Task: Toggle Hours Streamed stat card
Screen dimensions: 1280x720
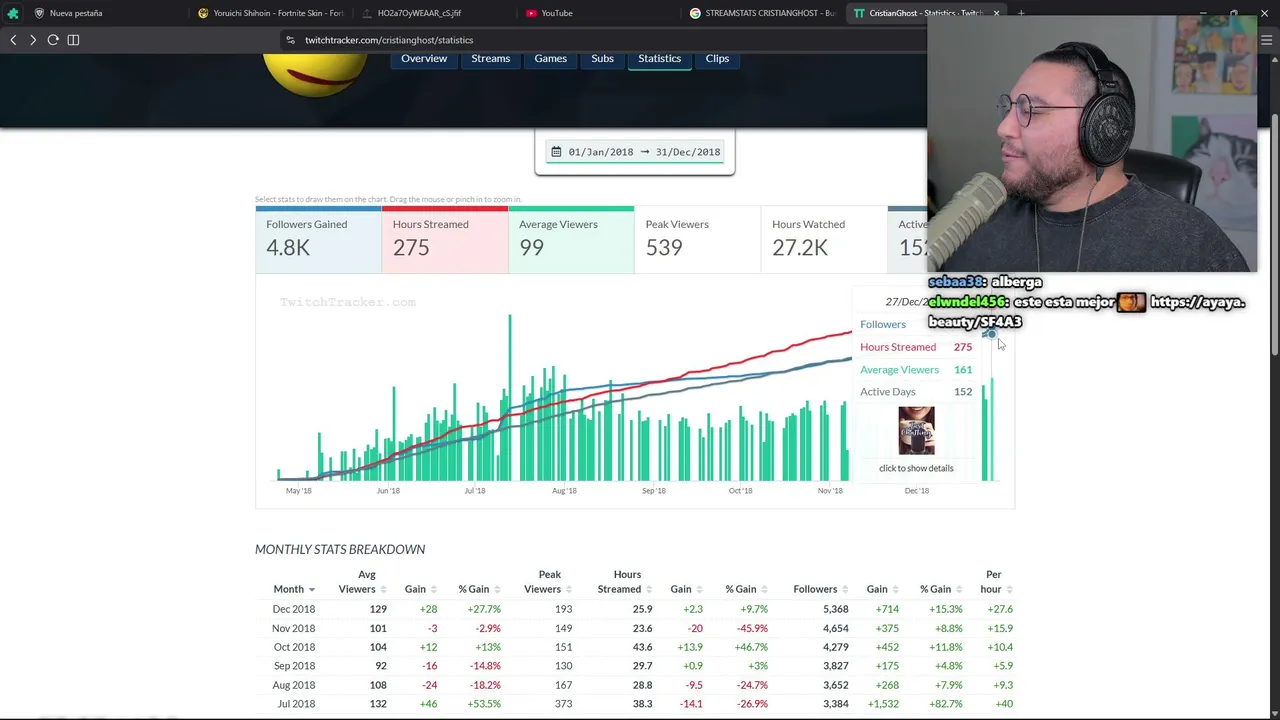Action: tap(445, 240)
